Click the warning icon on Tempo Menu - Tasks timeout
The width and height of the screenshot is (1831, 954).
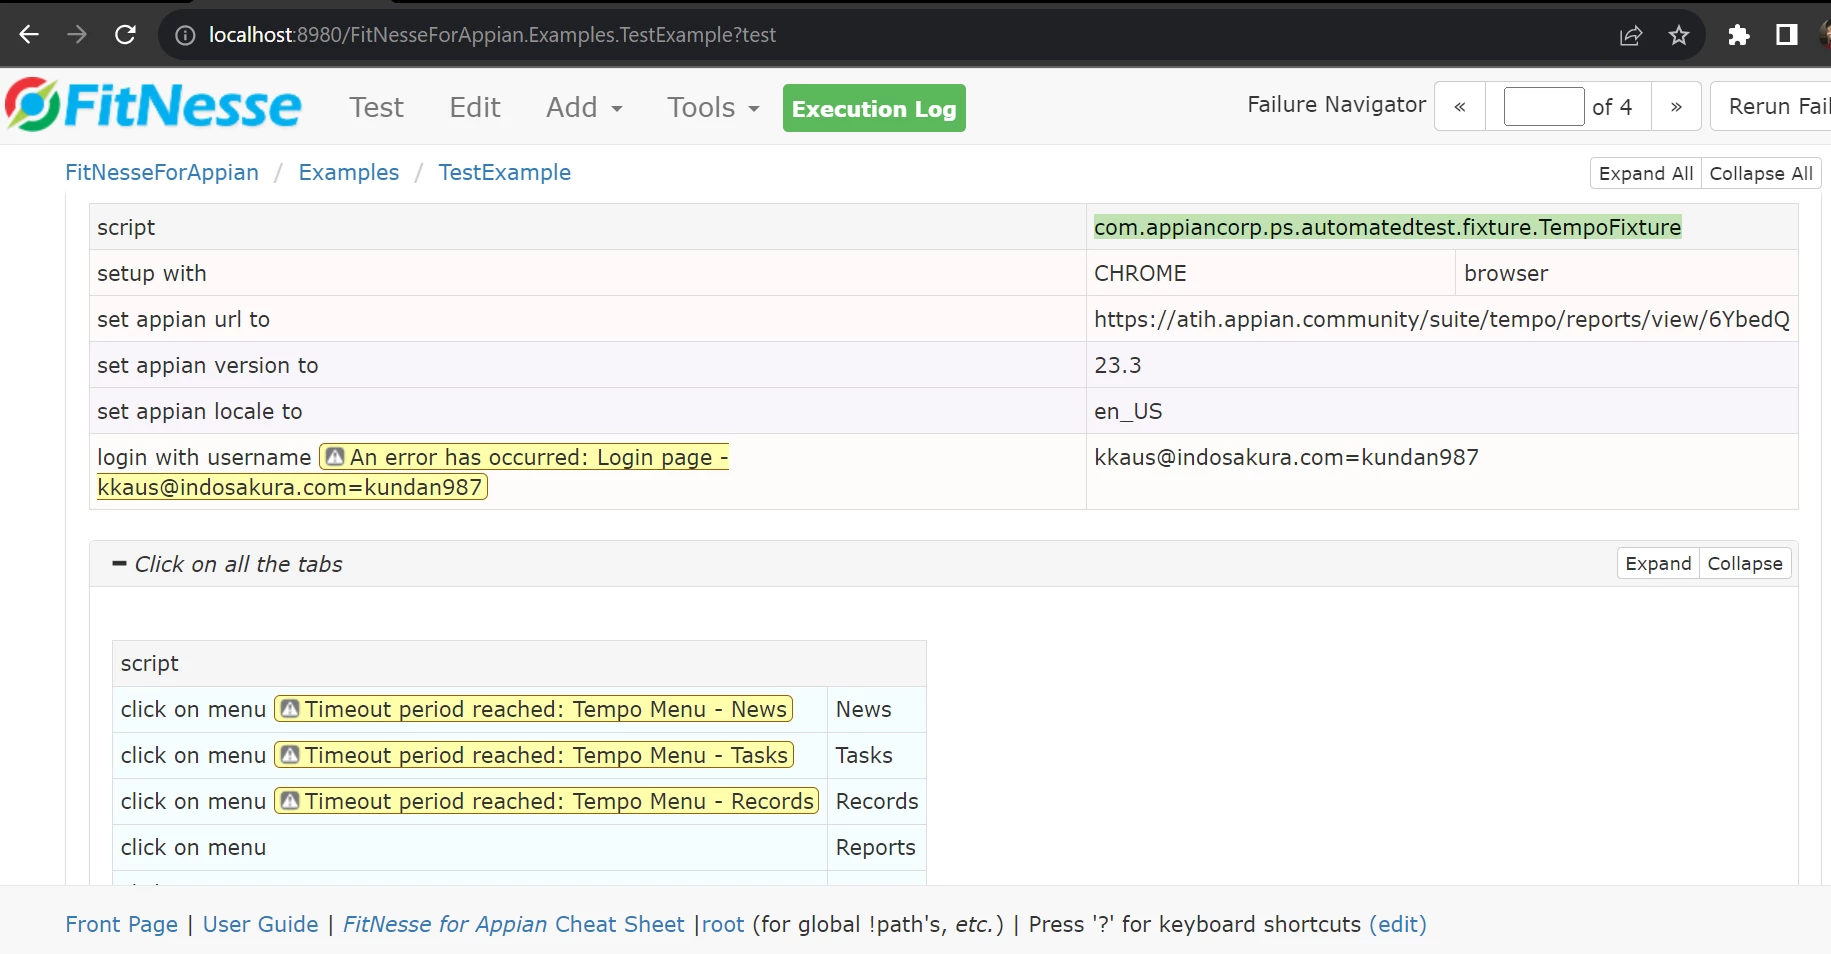pyautogui.click(x=290, y=755)
